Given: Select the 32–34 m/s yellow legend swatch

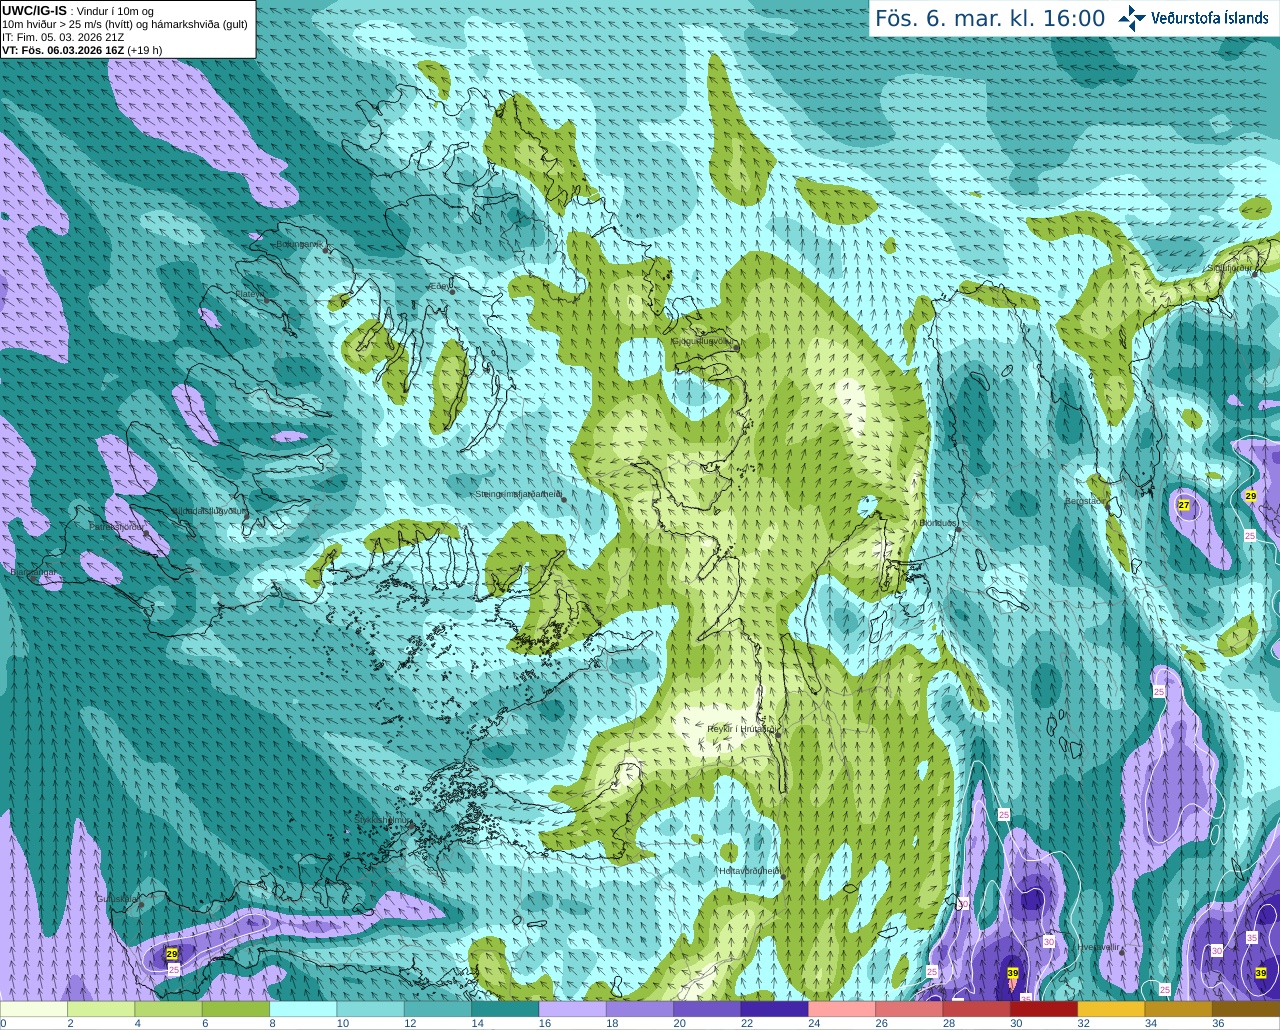Looking at the screenshot, I should tap(1111, 1009).
